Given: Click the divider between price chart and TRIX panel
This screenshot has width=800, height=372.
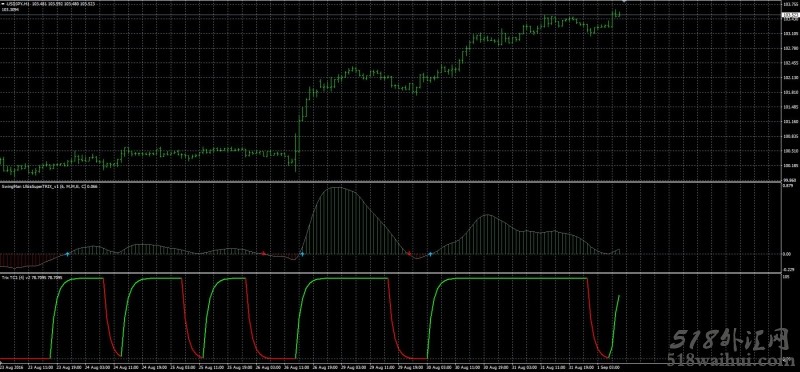Looking at the screenshot, I should pyautogui.click(x=390, y=182).
